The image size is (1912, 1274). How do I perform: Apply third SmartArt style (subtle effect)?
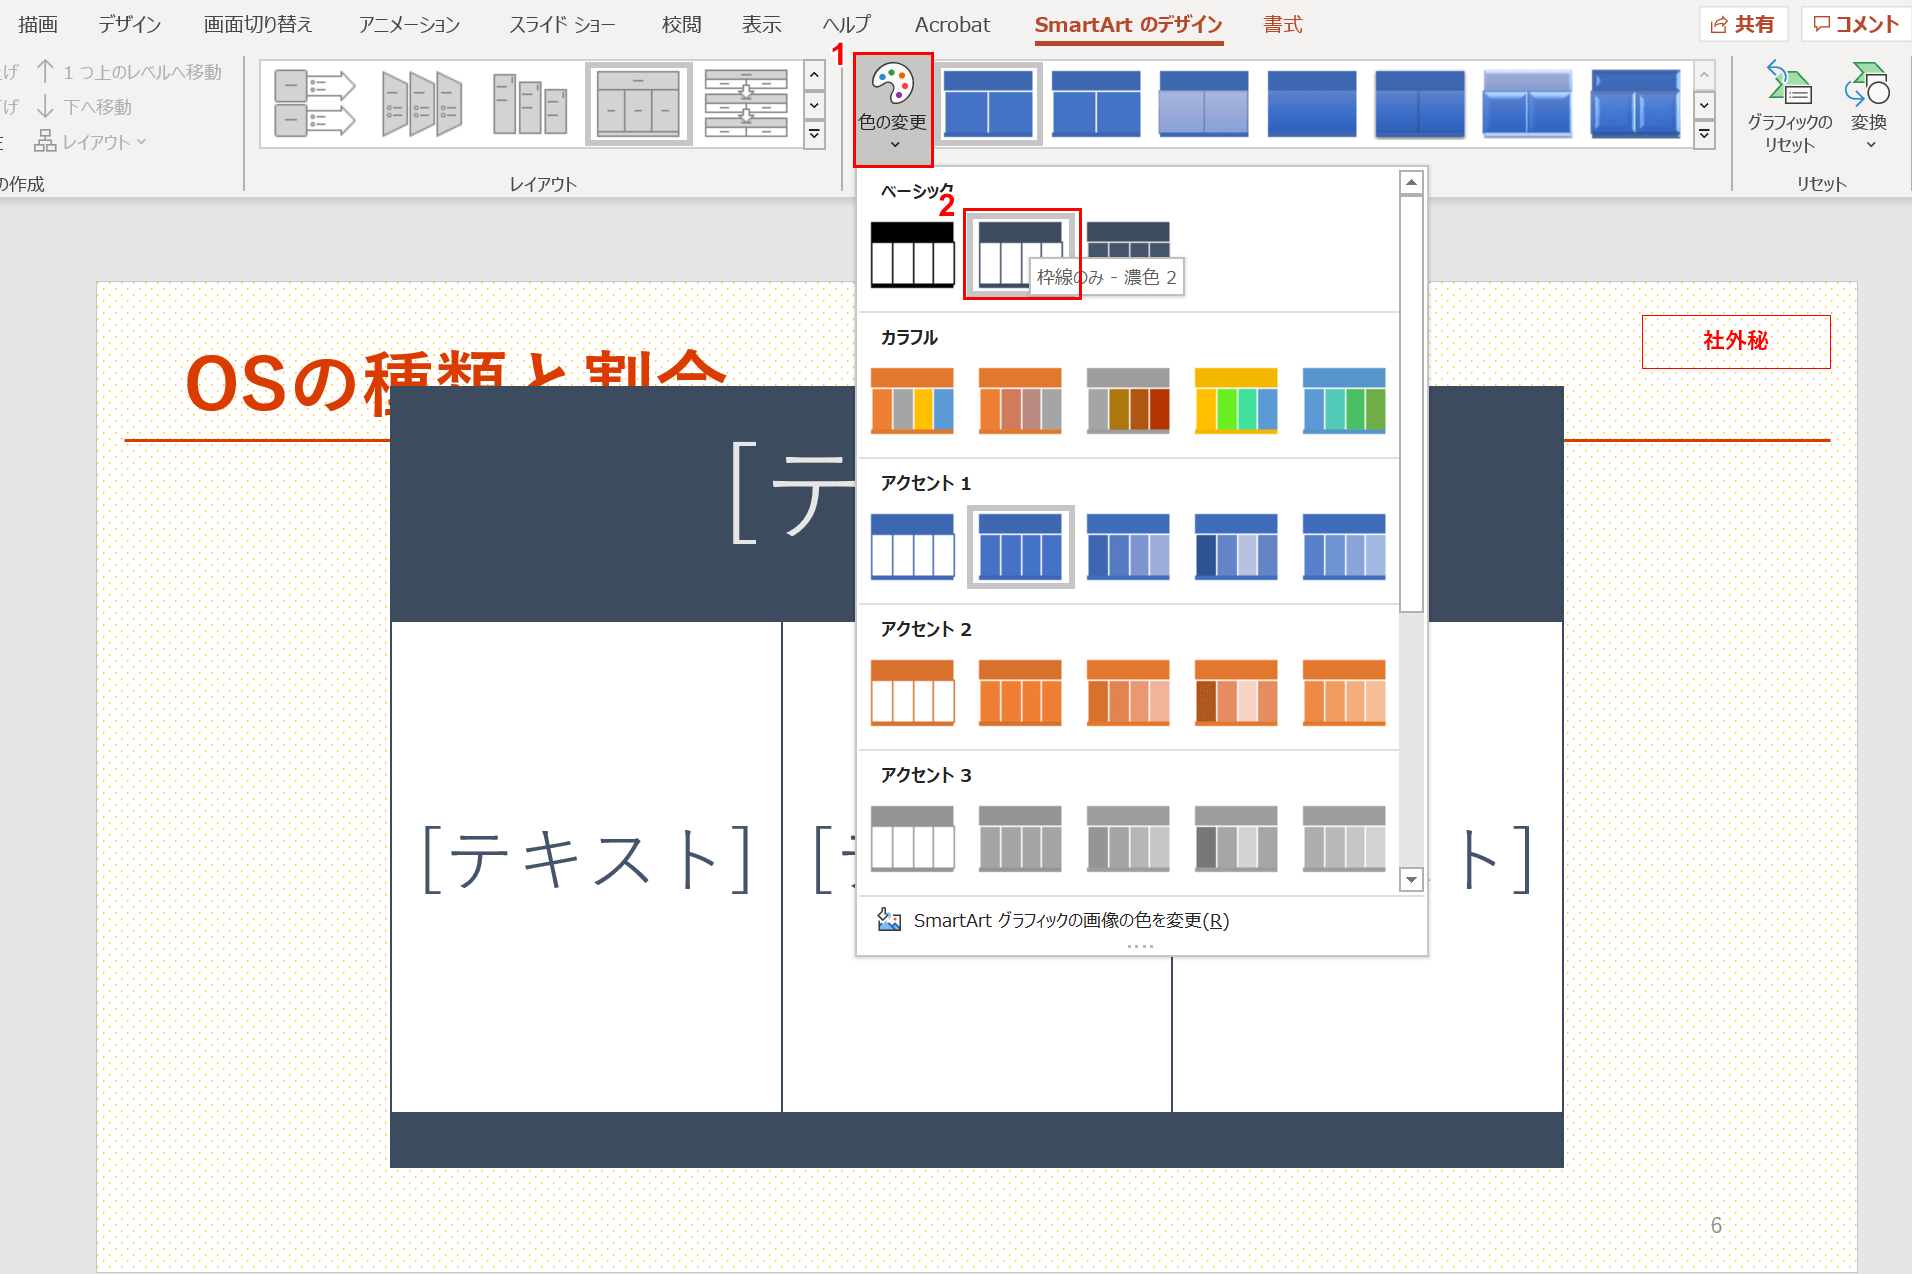coord(1204,103)
